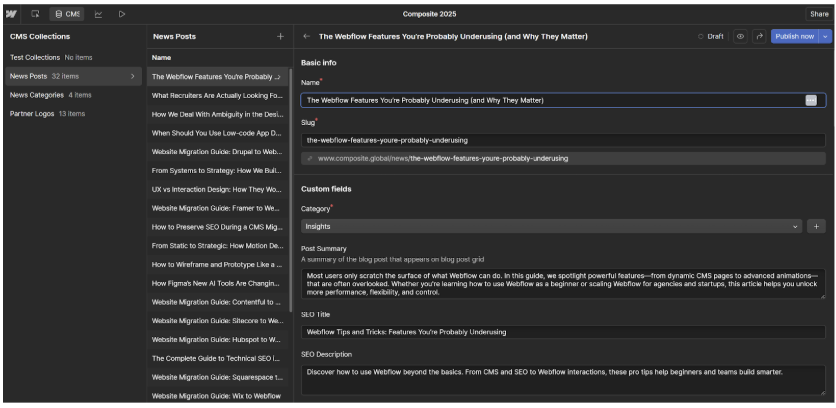Open 'How Figma's New AI Tools' post
The image size is (836, 408).
(x=218, y=283)
